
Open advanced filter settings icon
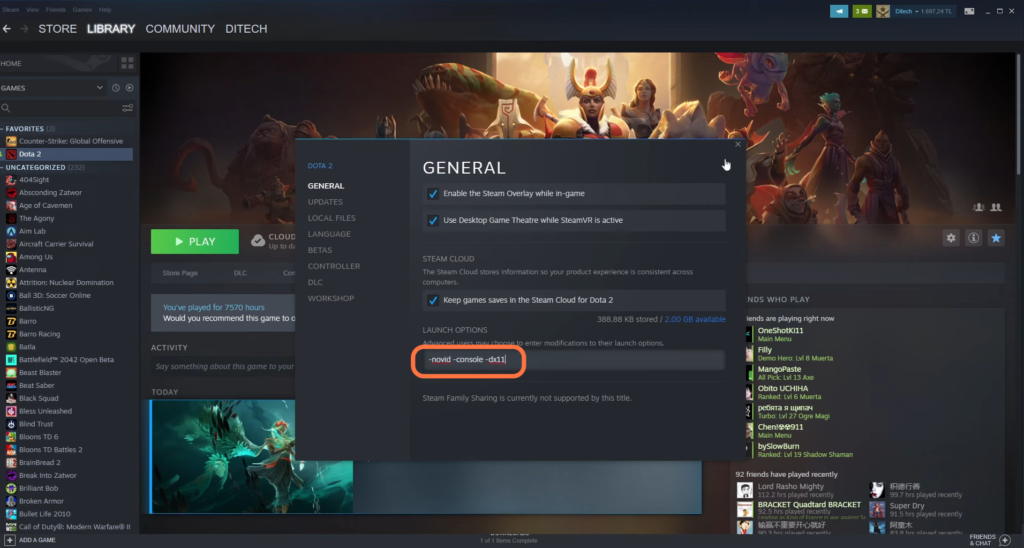127,108
